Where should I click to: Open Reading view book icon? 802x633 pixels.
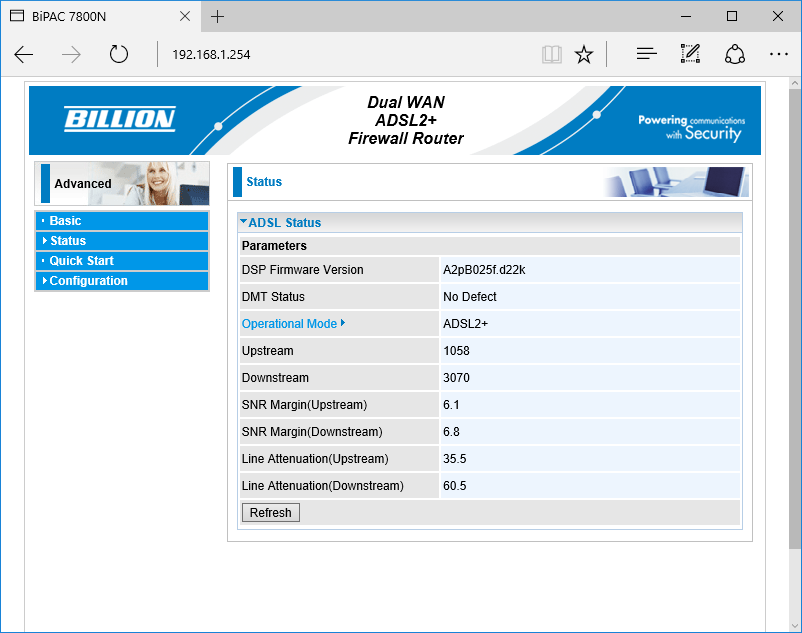tap(551, 54)
